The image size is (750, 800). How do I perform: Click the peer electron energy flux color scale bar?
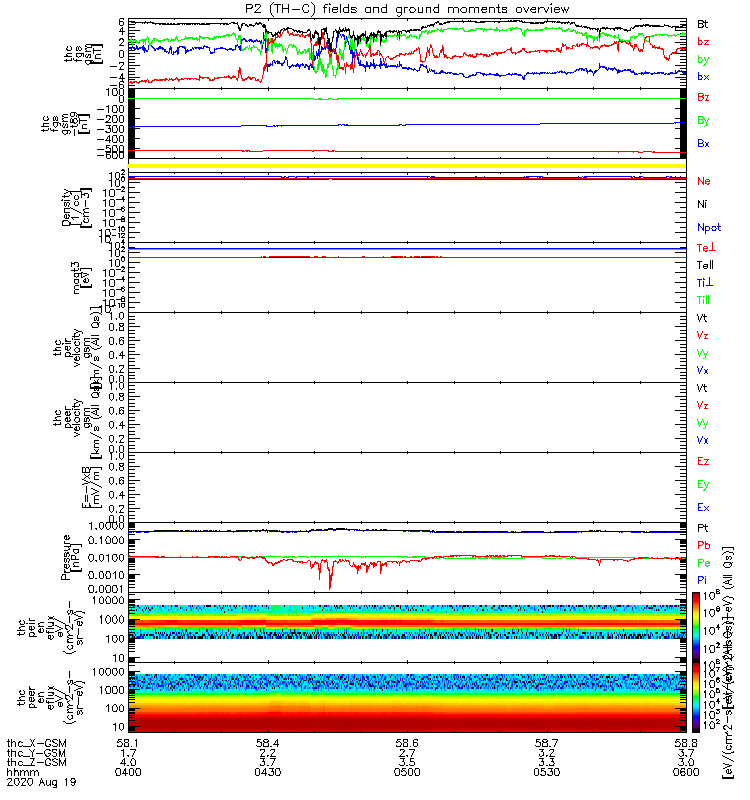click(x=696, y=697)
